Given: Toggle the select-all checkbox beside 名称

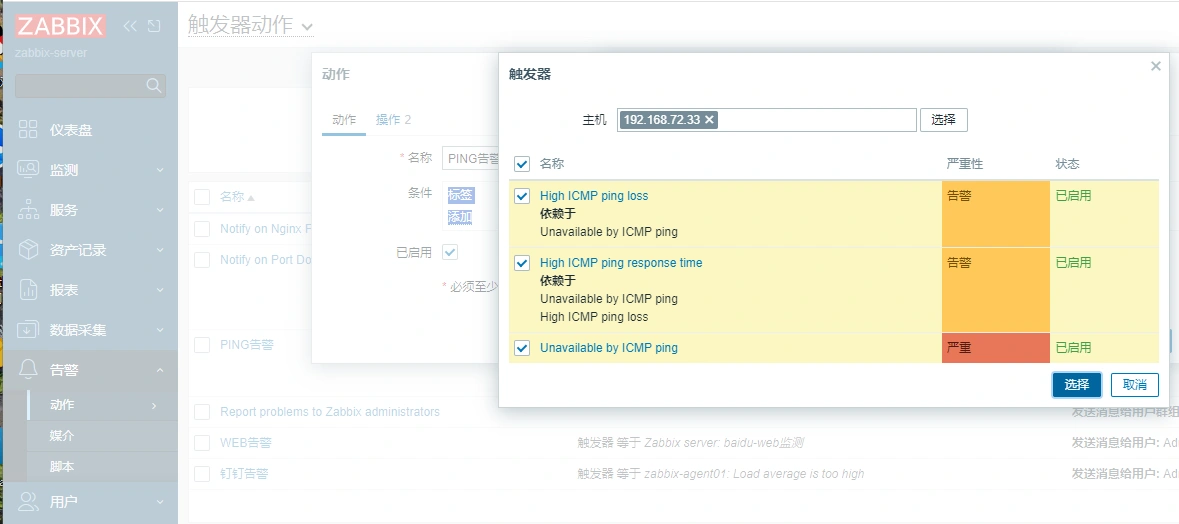Looking at the screenshot, I should [x=522, y=164].
